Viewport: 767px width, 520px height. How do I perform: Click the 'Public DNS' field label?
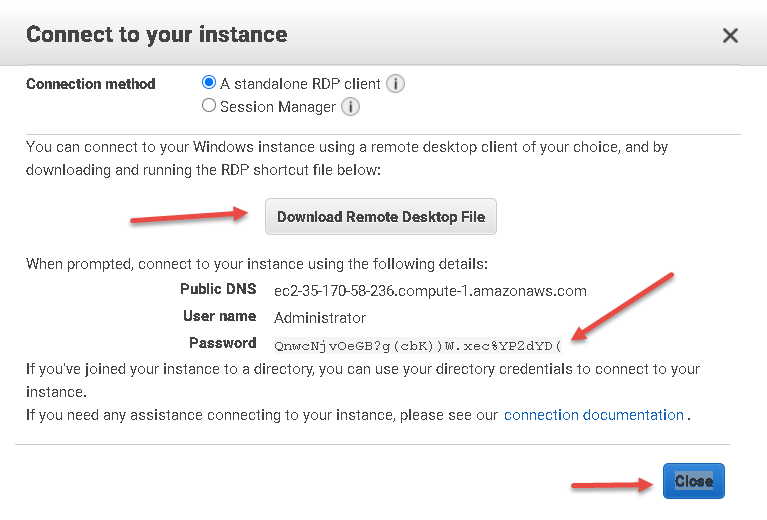point(218,289)
